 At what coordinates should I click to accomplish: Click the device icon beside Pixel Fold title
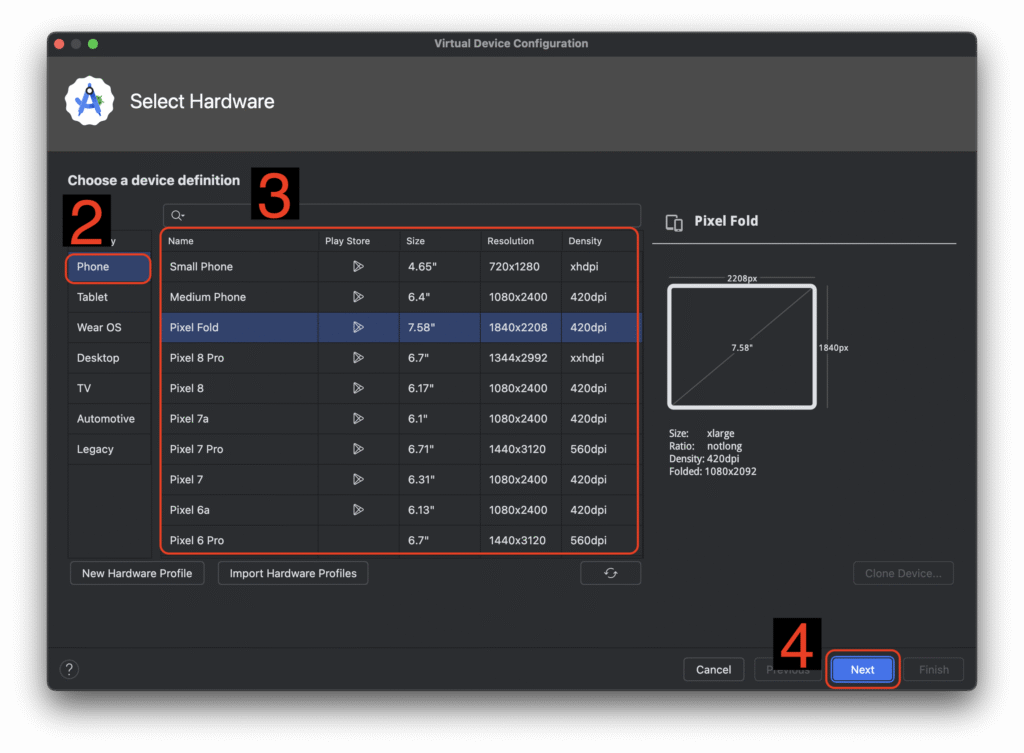[x=674, y=222]
